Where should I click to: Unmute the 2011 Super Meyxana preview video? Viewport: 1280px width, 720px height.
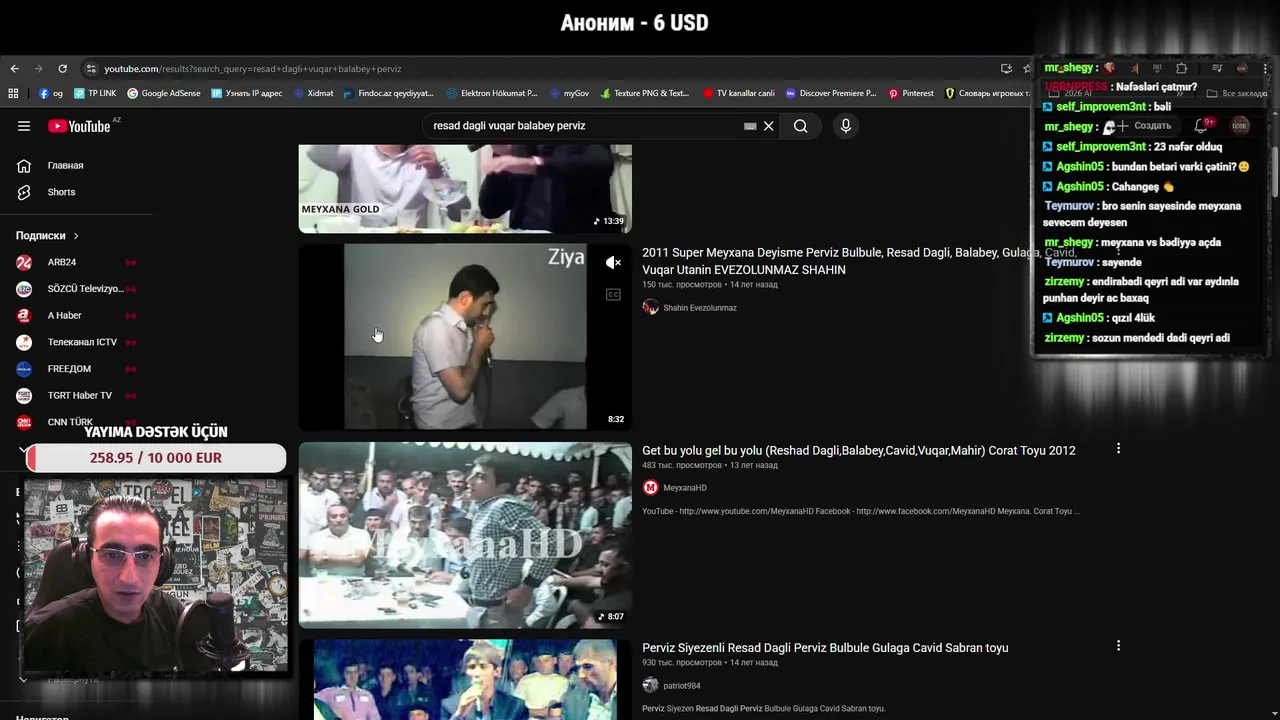tap(613, 263)
